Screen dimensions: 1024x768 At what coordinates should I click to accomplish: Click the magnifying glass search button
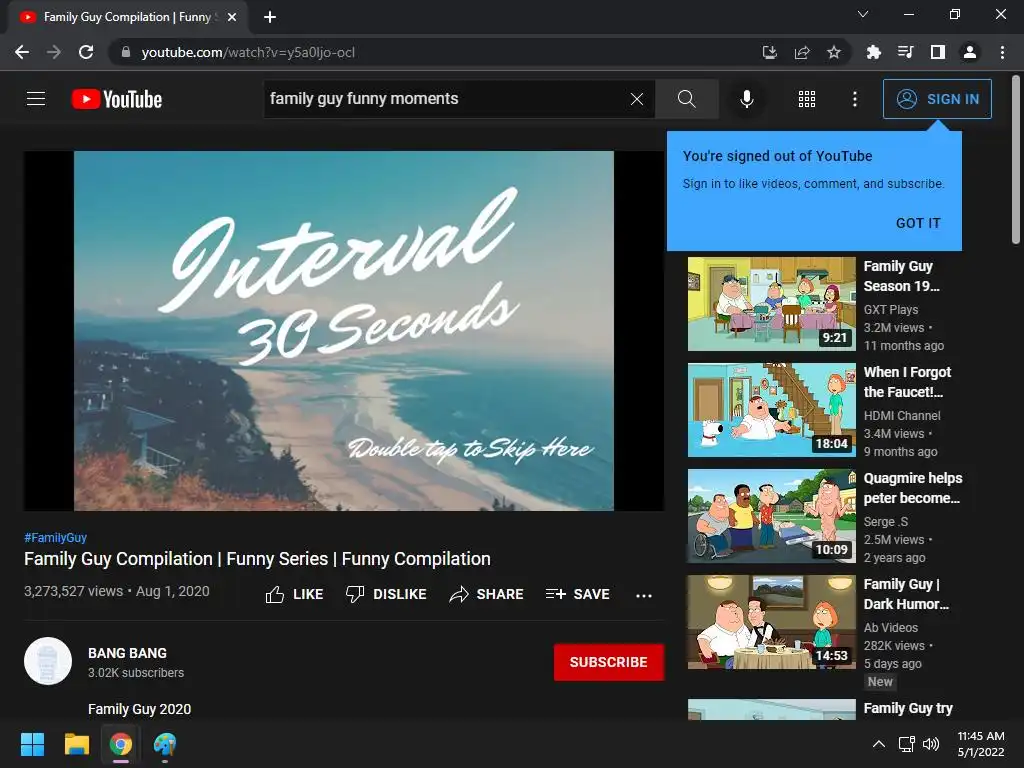(x=686, y=99)
